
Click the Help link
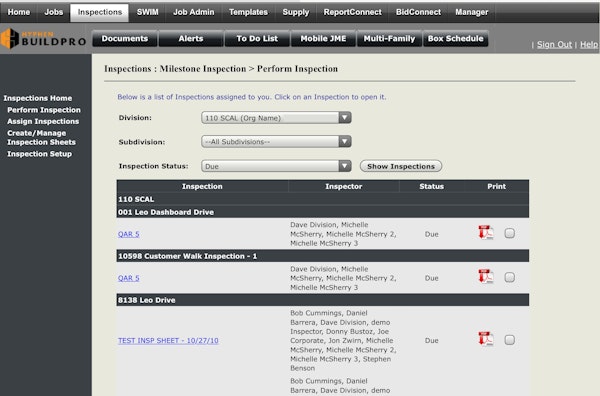click(589, 44)
